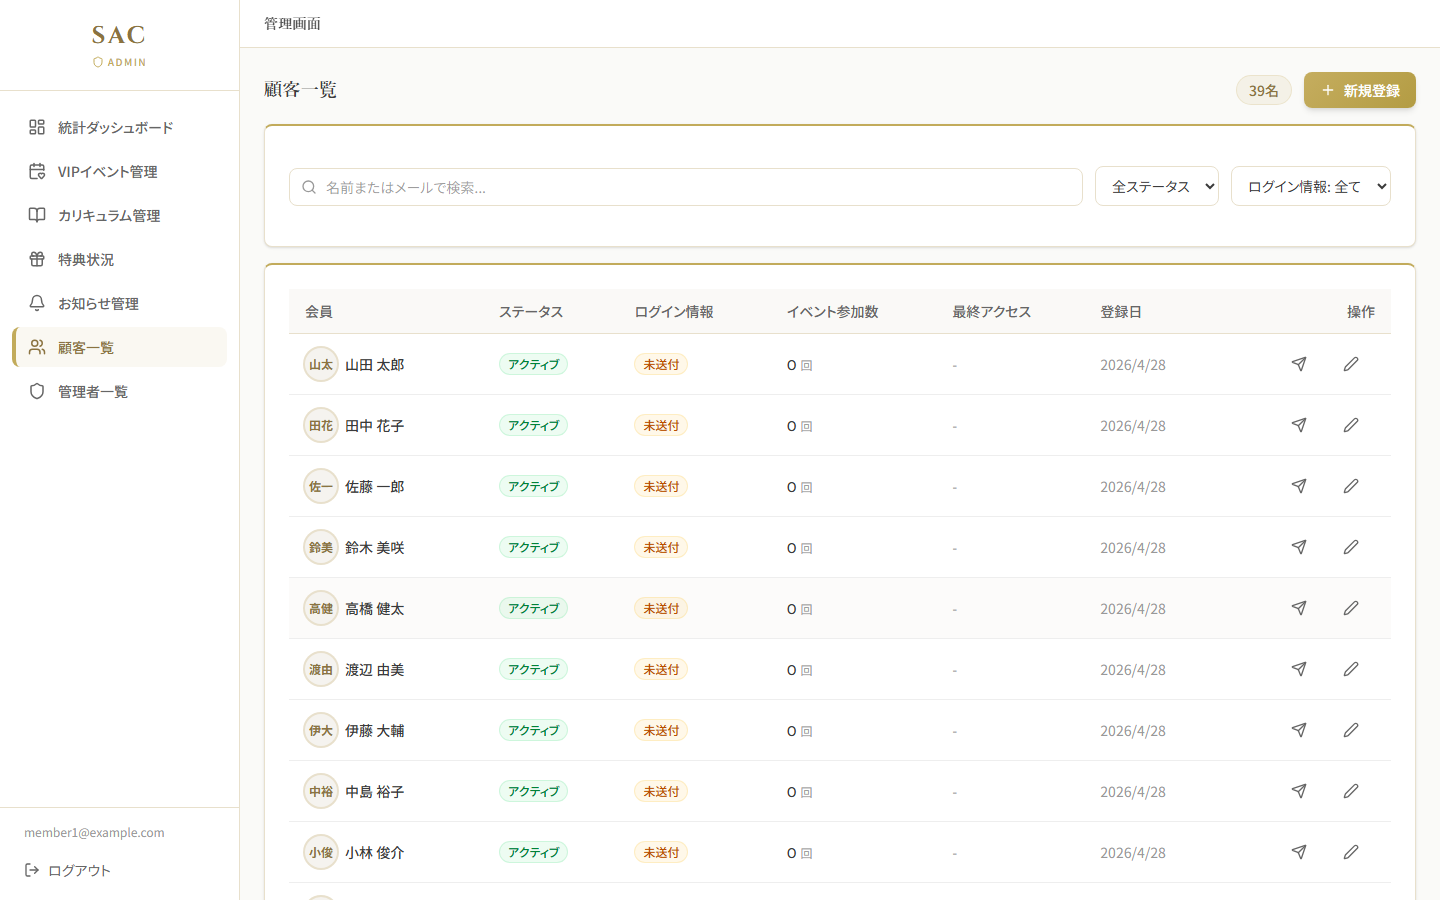Click member1@example.com in sidebar footer
This screenshot has width=1440, height=900.
click(x=94, y=832)
